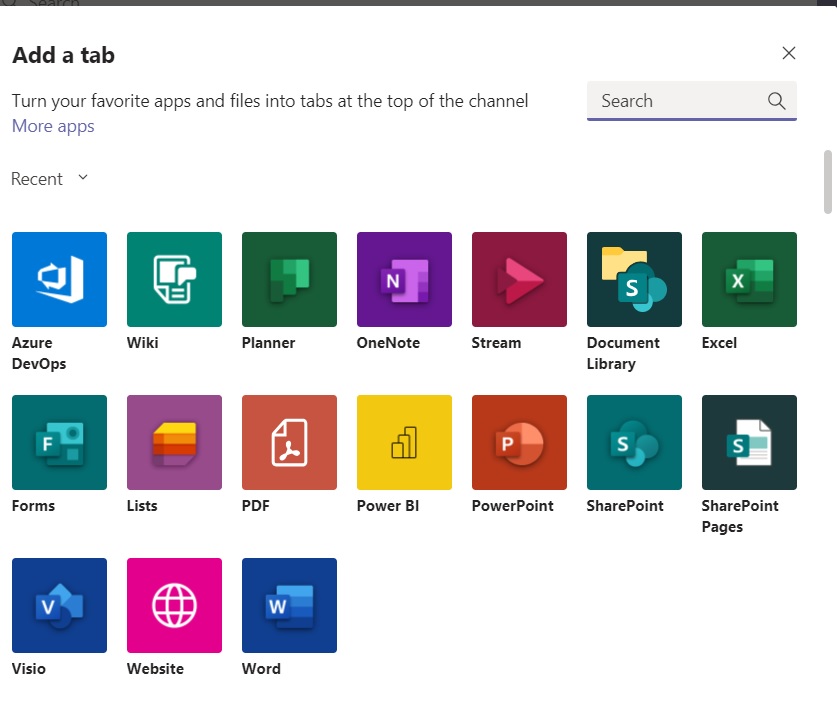
Task: Pick the Document Library app
Action: coord(634,279)
